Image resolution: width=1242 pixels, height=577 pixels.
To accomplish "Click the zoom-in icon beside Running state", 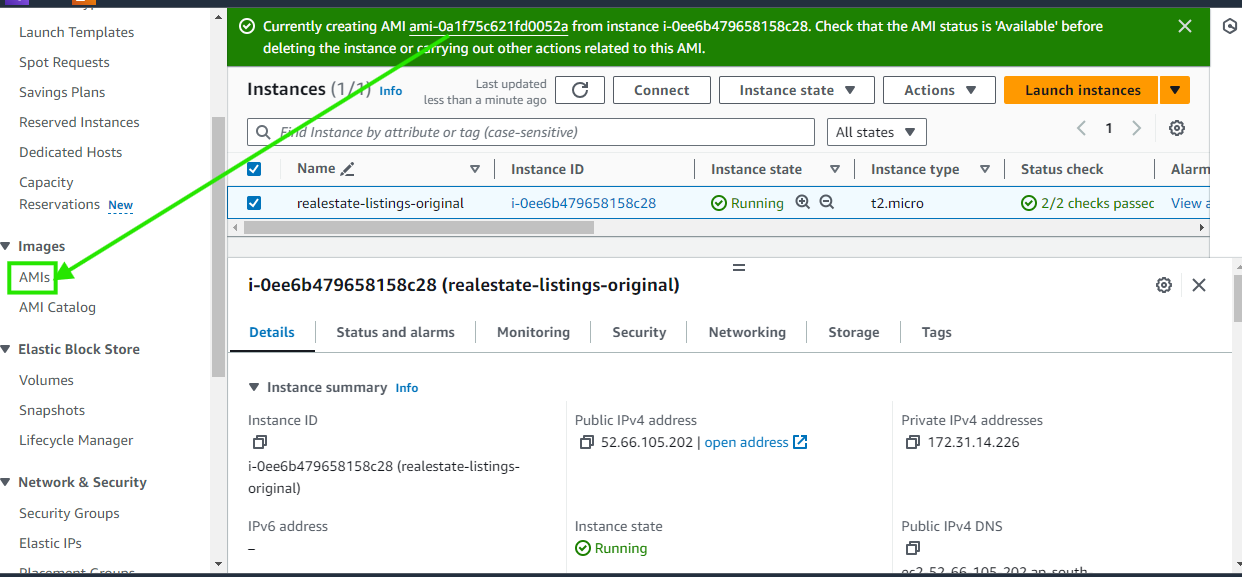I will [802, 203].
